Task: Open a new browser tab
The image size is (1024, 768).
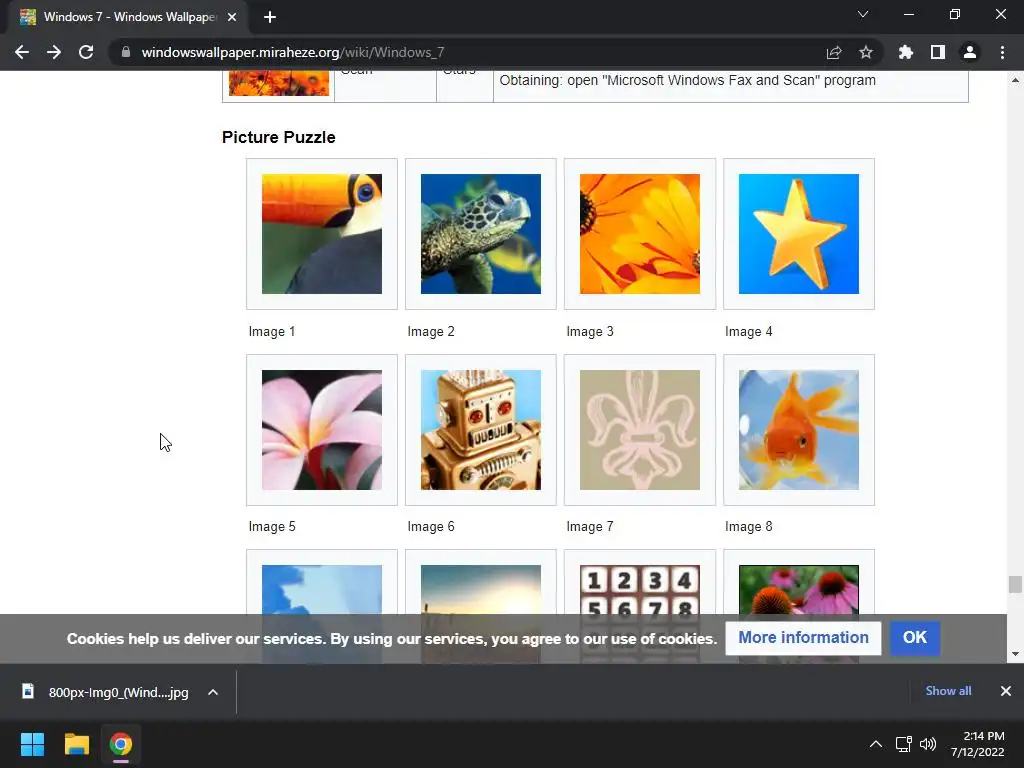Action: 270,17
